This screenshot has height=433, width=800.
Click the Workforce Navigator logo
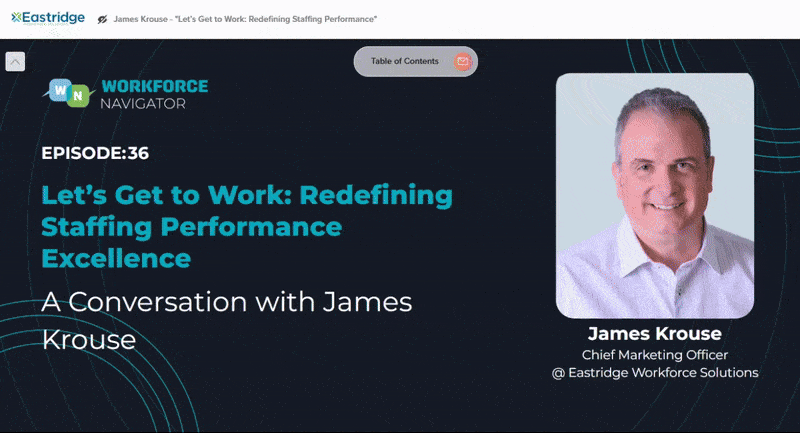[x=126, y=94]
